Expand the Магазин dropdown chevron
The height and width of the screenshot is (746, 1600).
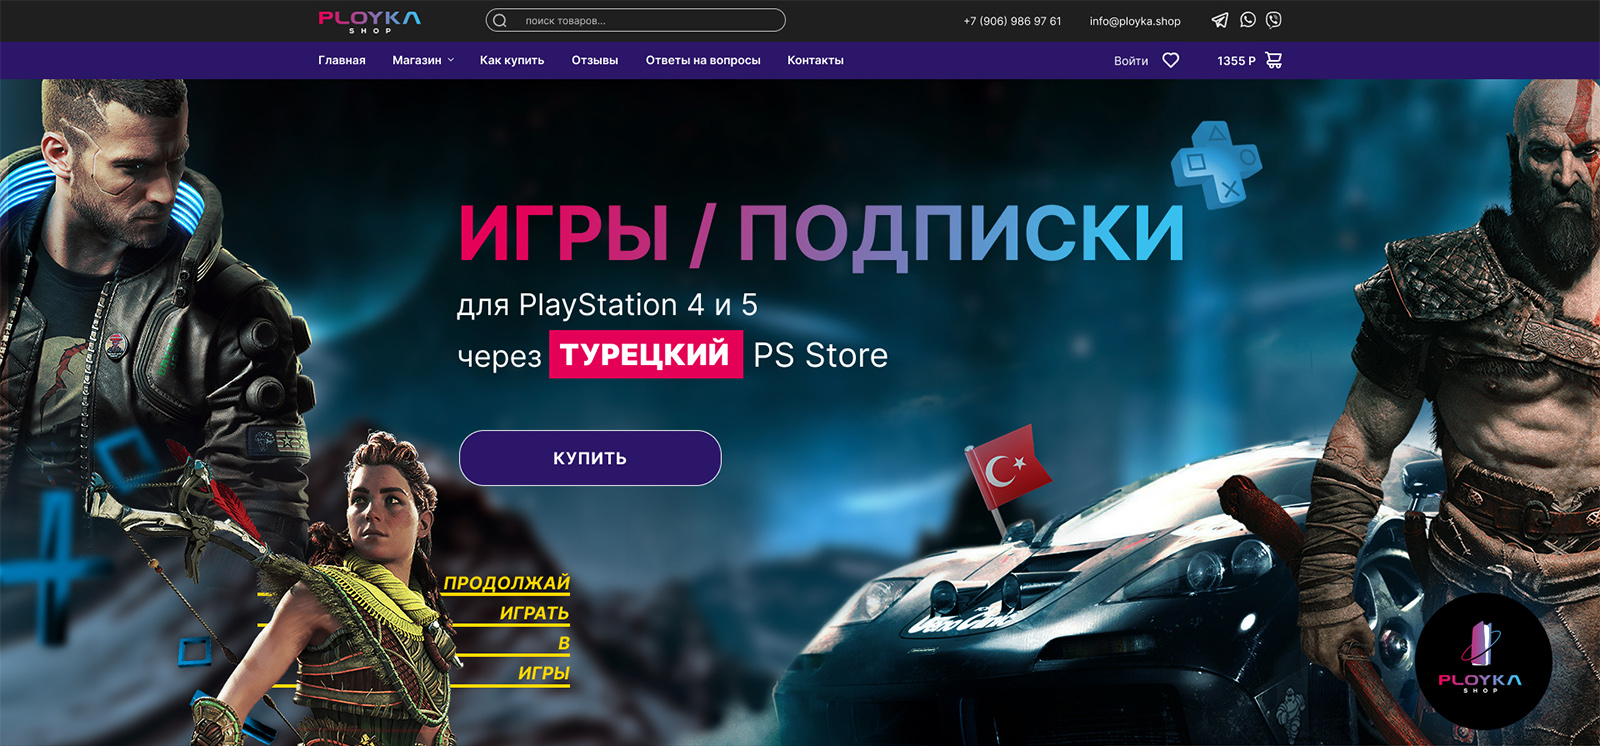(451, 60)
